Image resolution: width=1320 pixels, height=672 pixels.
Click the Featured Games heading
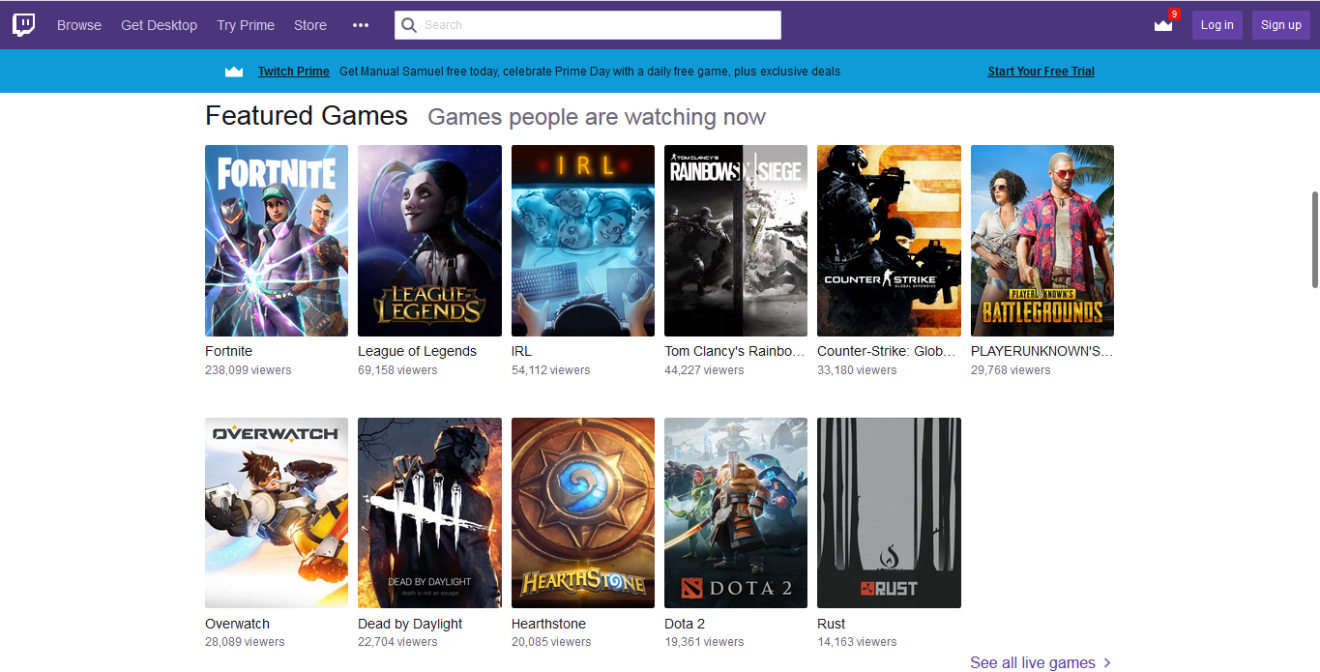[306, 116]
